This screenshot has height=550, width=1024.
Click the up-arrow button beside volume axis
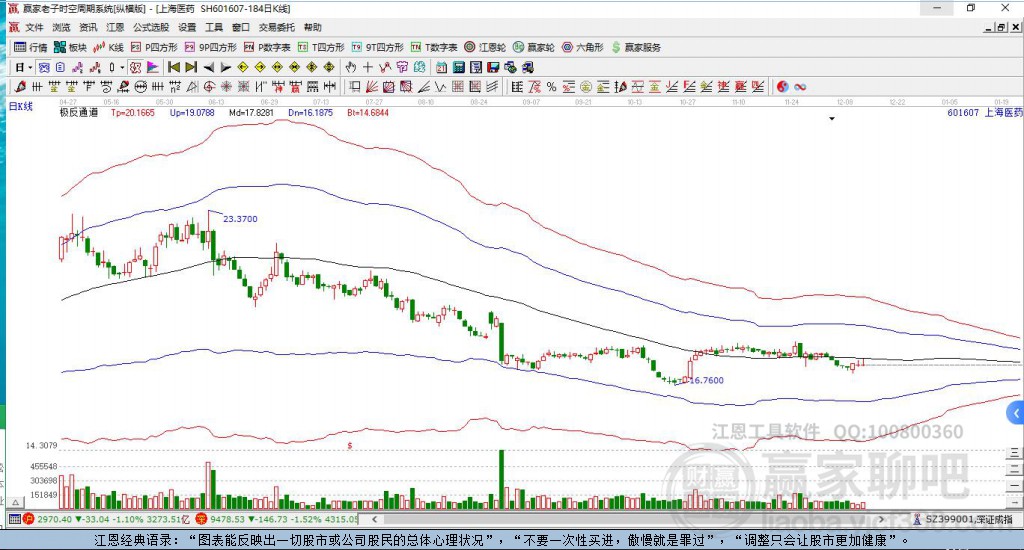click(x=16, y=502)
